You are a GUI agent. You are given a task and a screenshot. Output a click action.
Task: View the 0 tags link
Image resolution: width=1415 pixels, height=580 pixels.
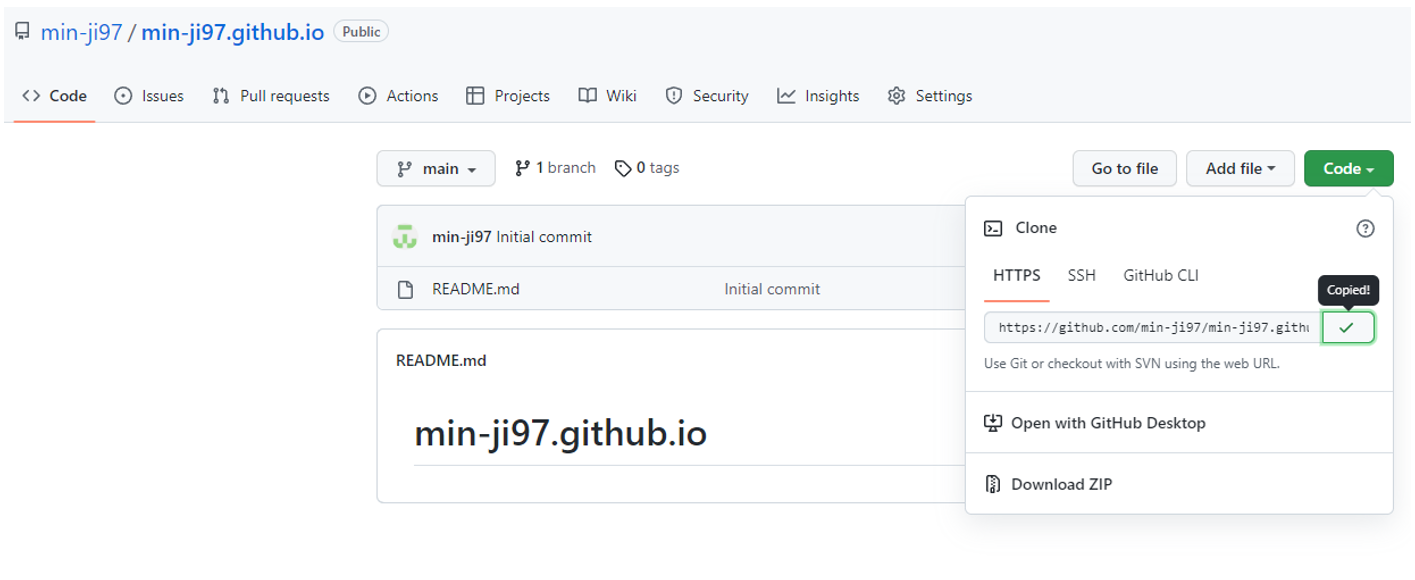pos(647,168)
